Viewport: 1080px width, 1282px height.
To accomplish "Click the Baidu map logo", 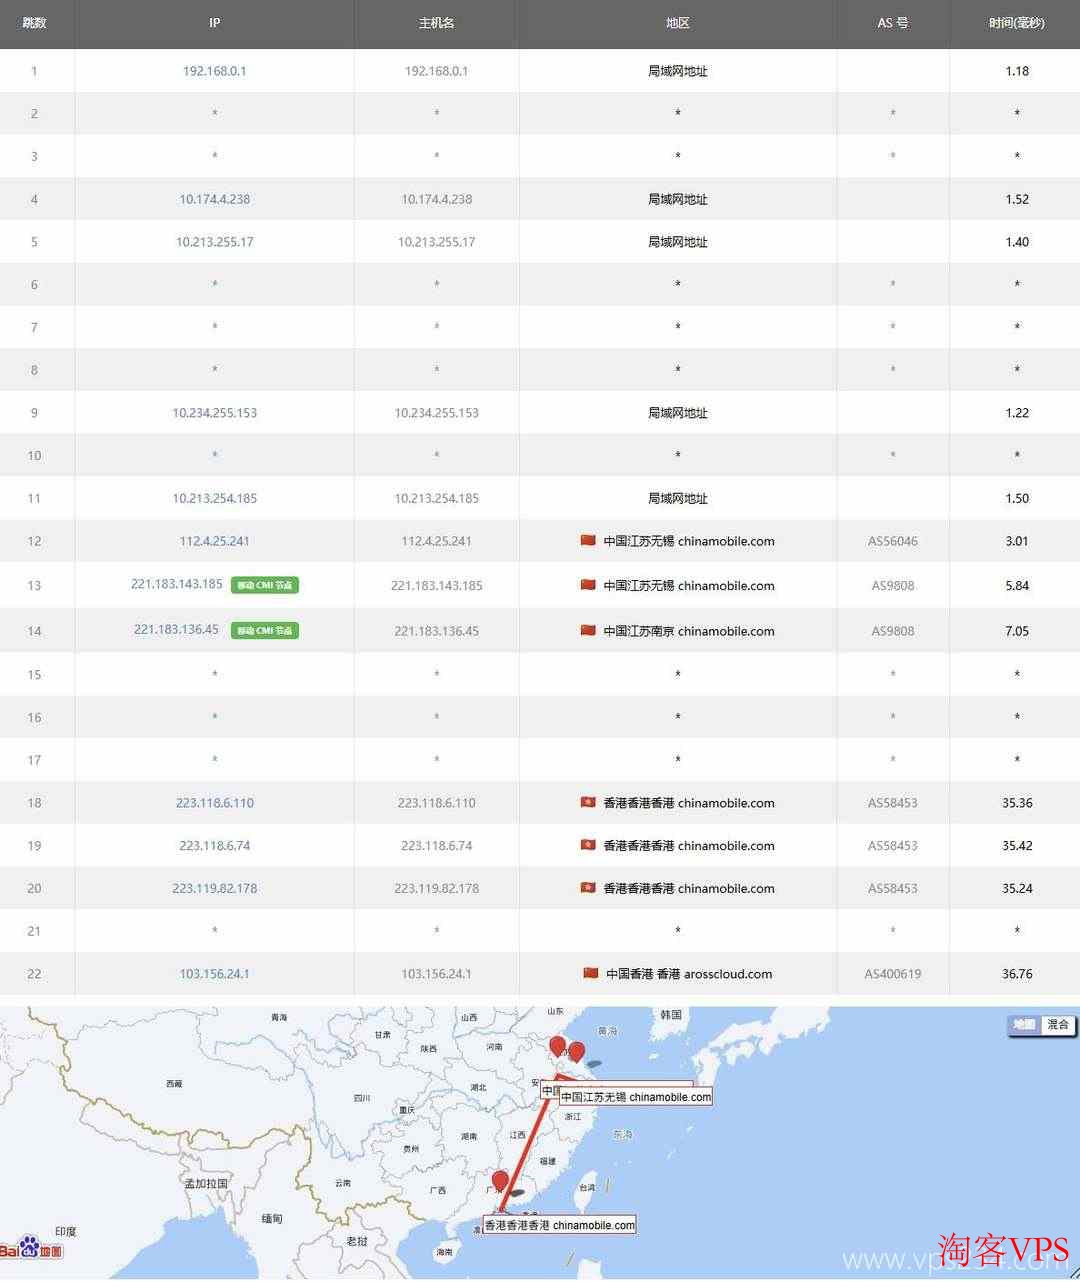I will click(x=31, y=1248).
